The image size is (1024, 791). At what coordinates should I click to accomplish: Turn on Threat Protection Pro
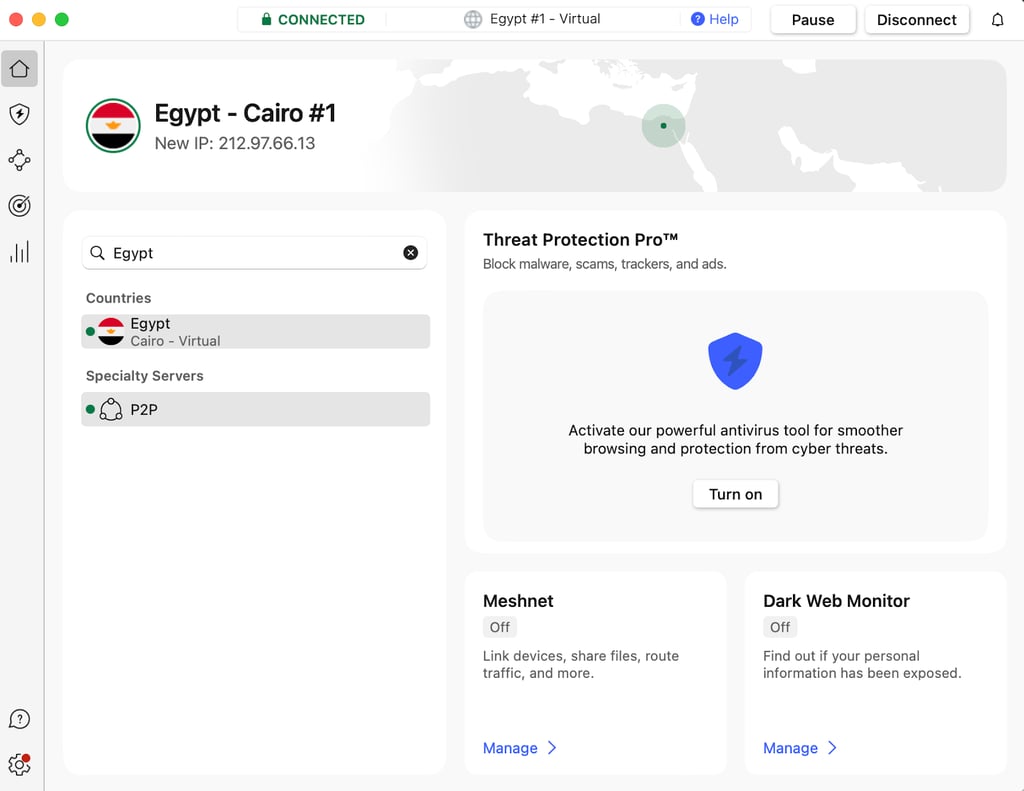pos(735,494)
